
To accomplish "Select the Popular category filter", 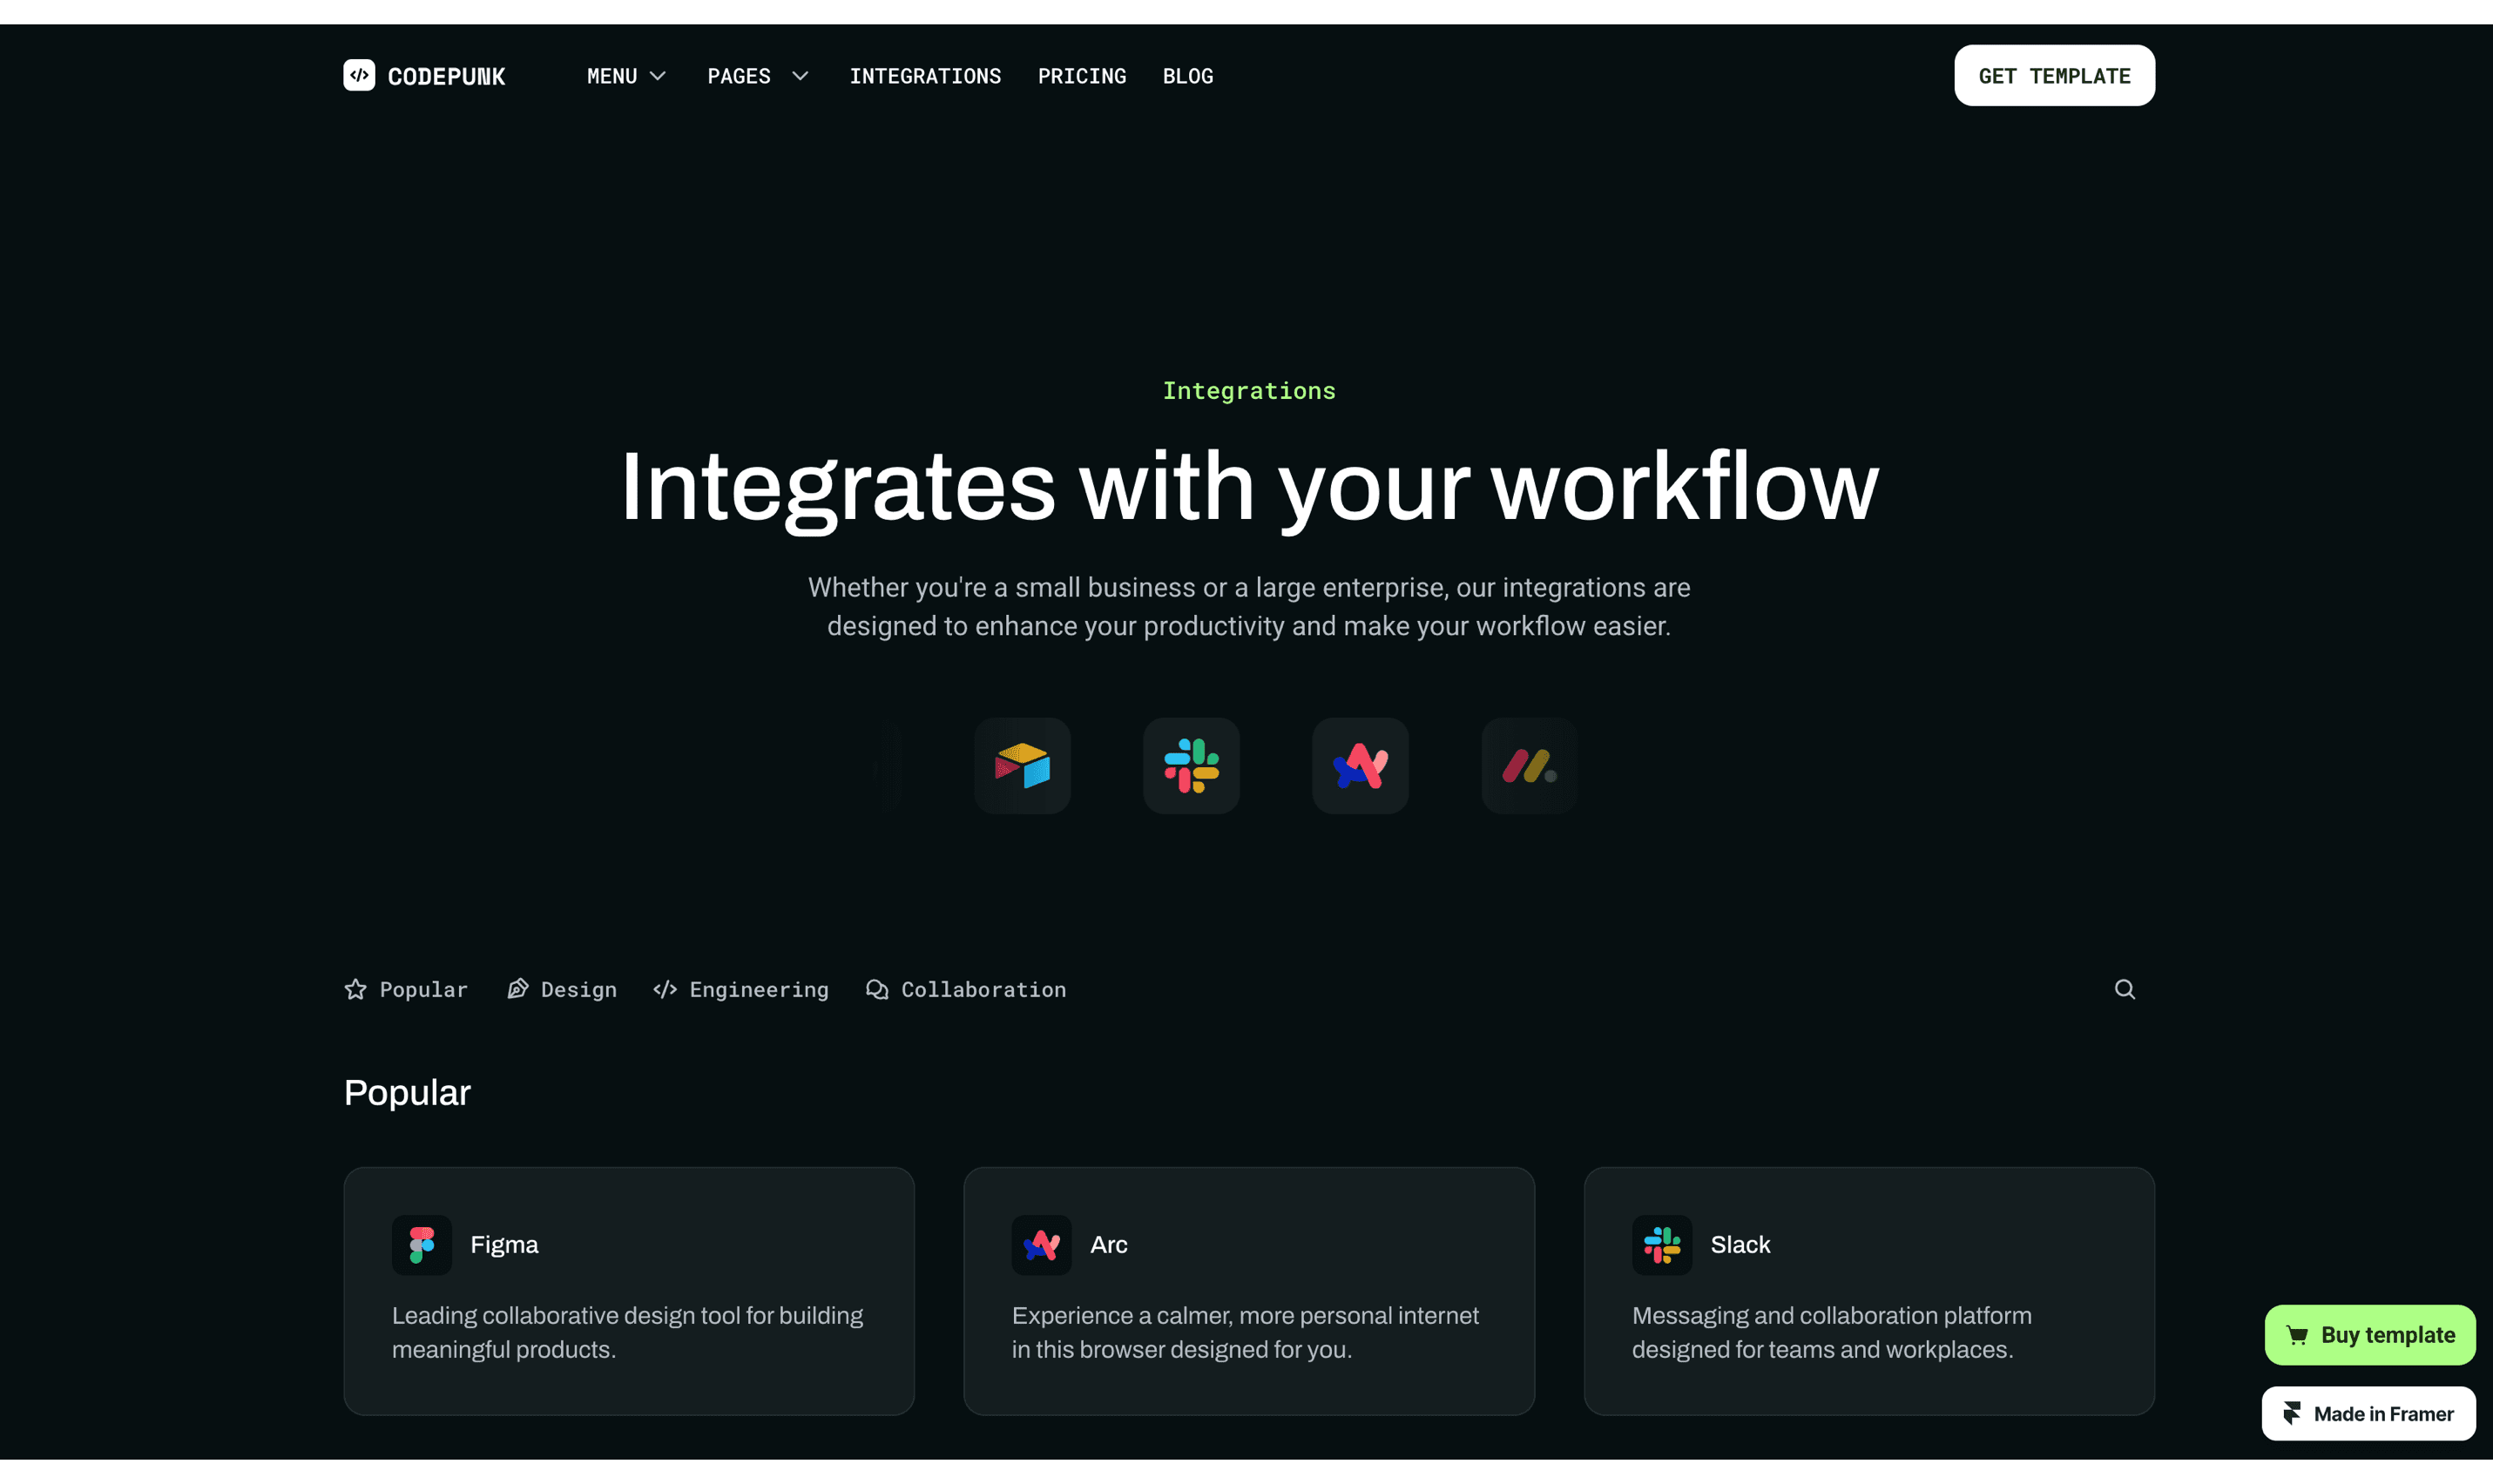I will [406, 989].
